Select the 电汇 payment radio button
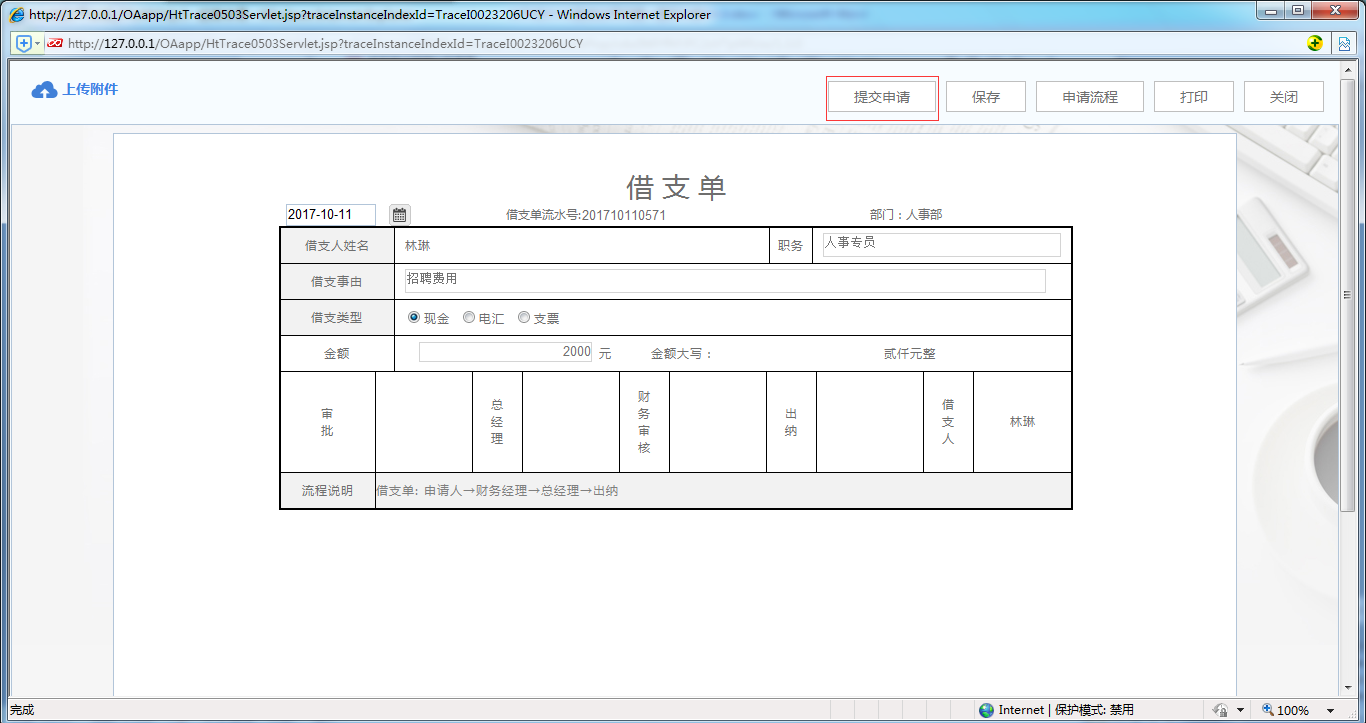This screenshot has height=723, width=1366. click(x=468, y=317)
